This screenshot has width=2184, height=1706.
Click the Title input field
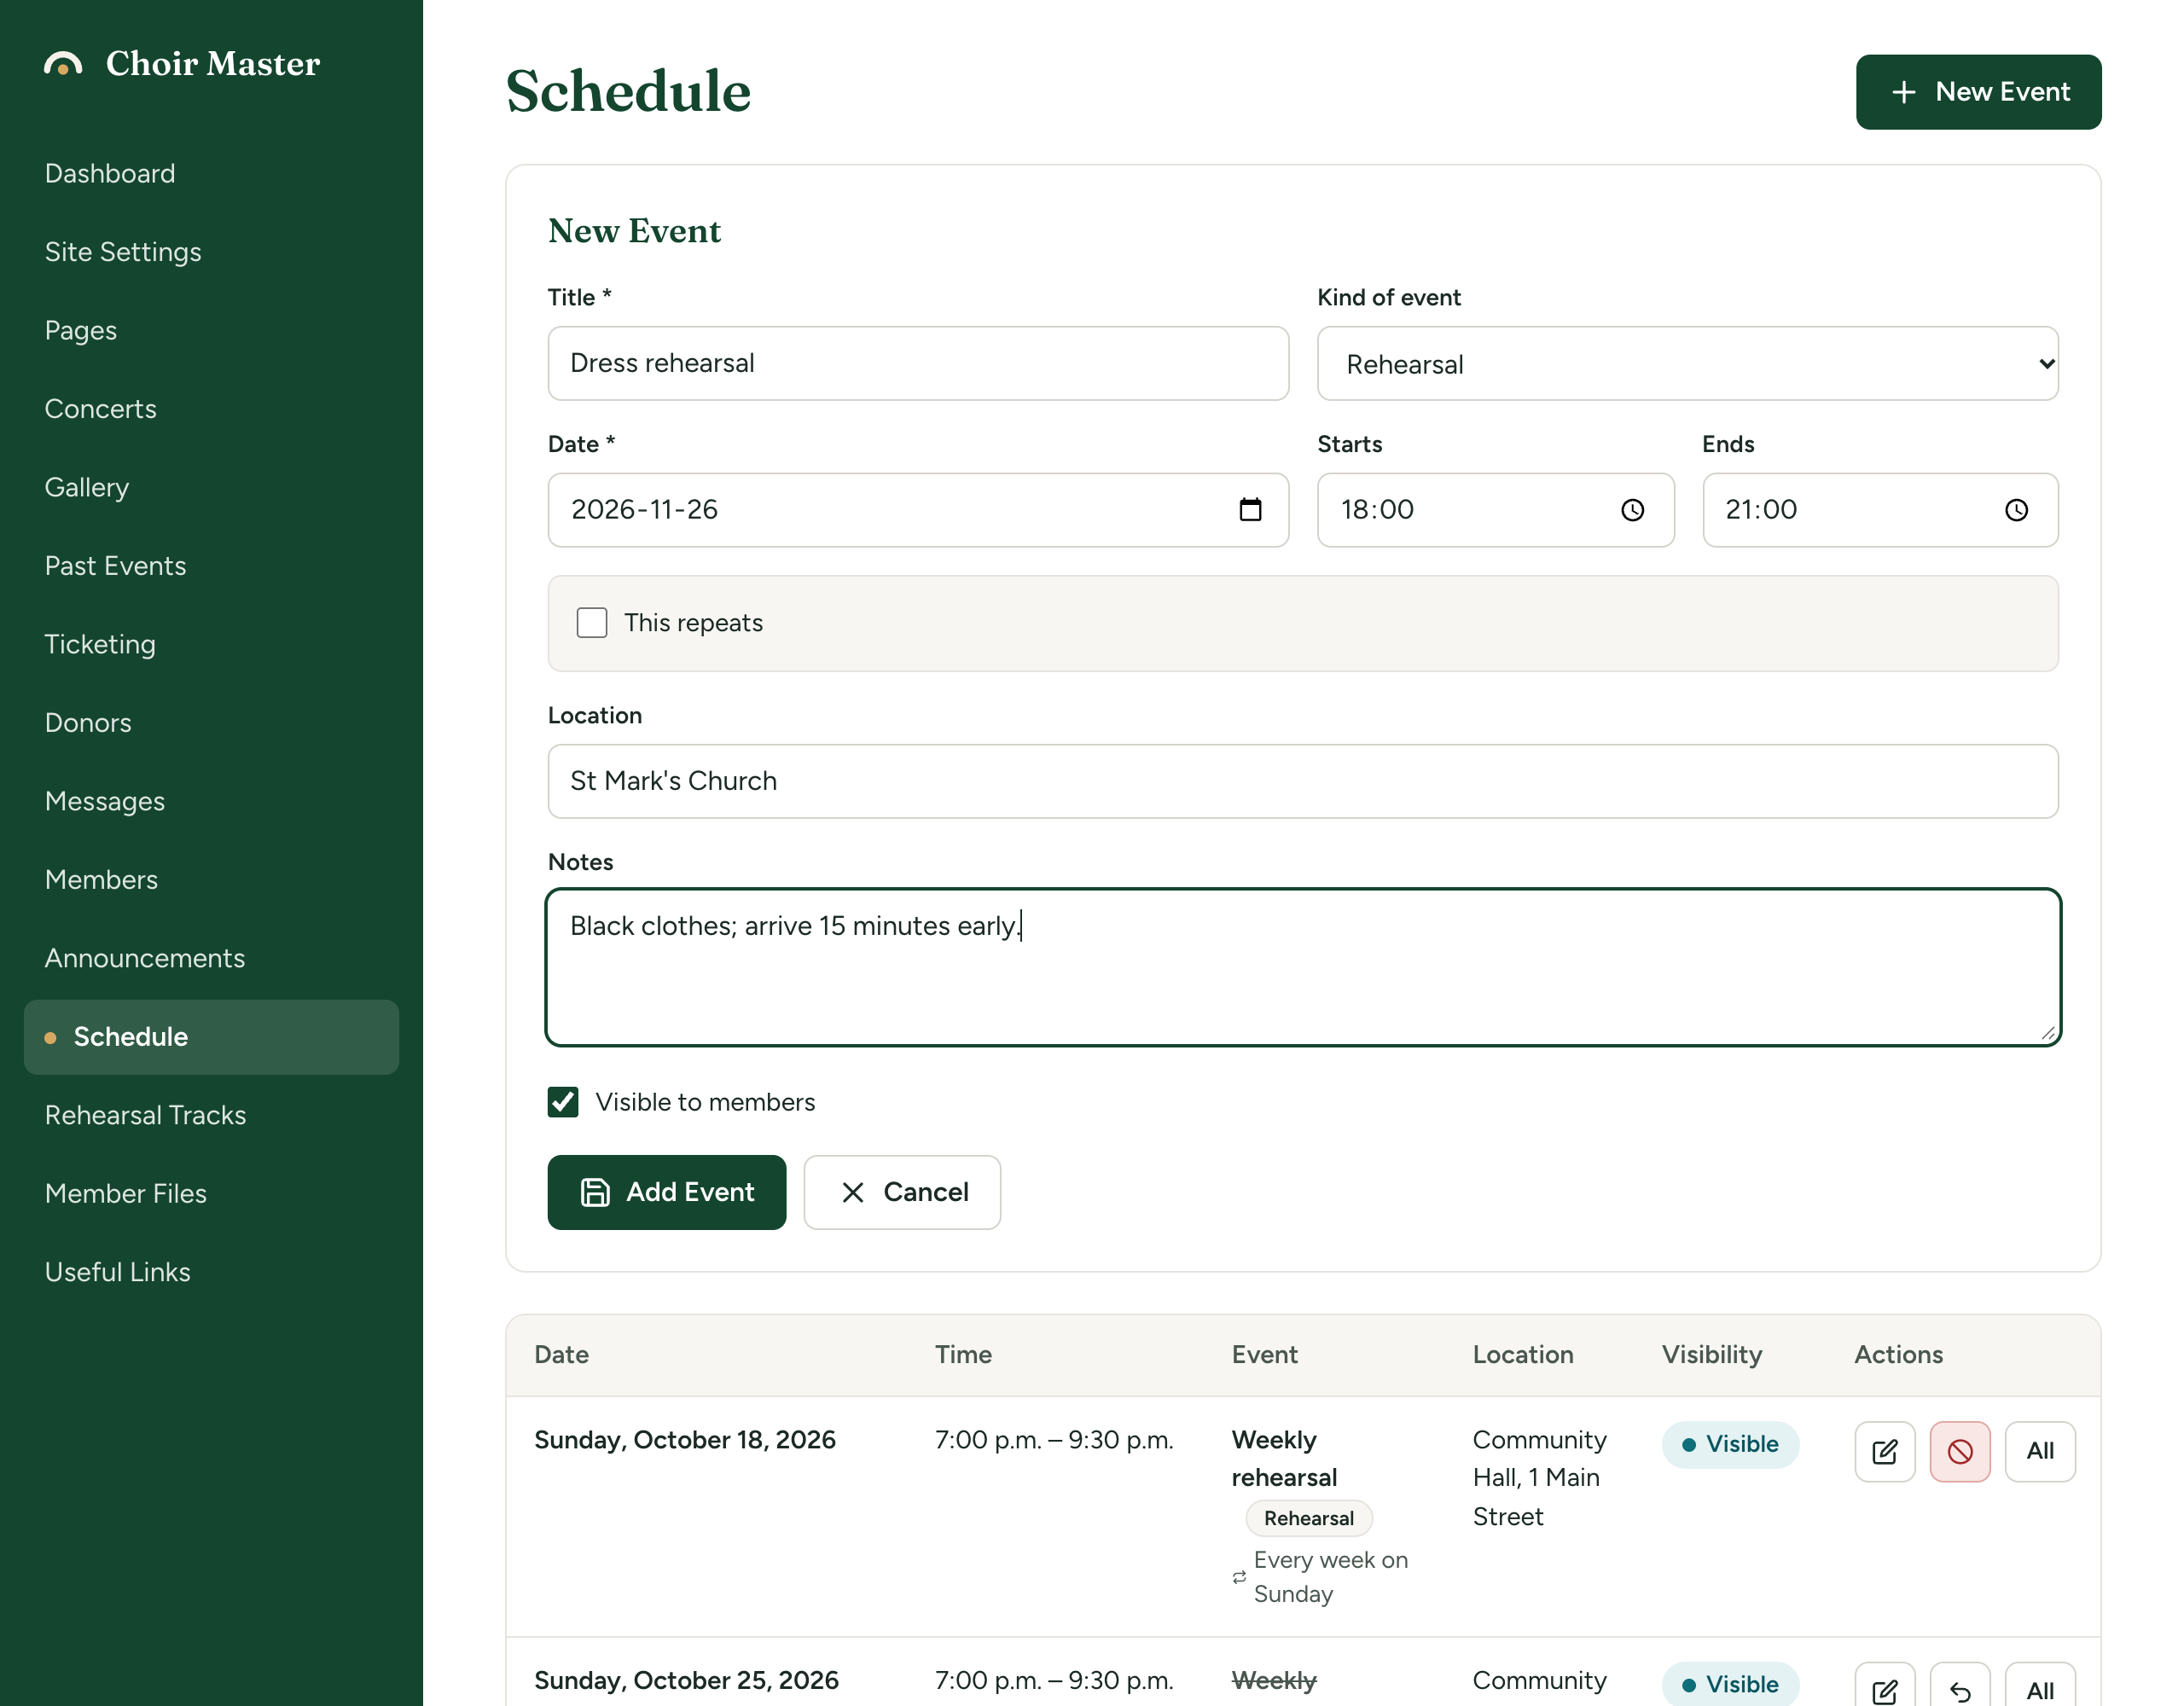918,363
